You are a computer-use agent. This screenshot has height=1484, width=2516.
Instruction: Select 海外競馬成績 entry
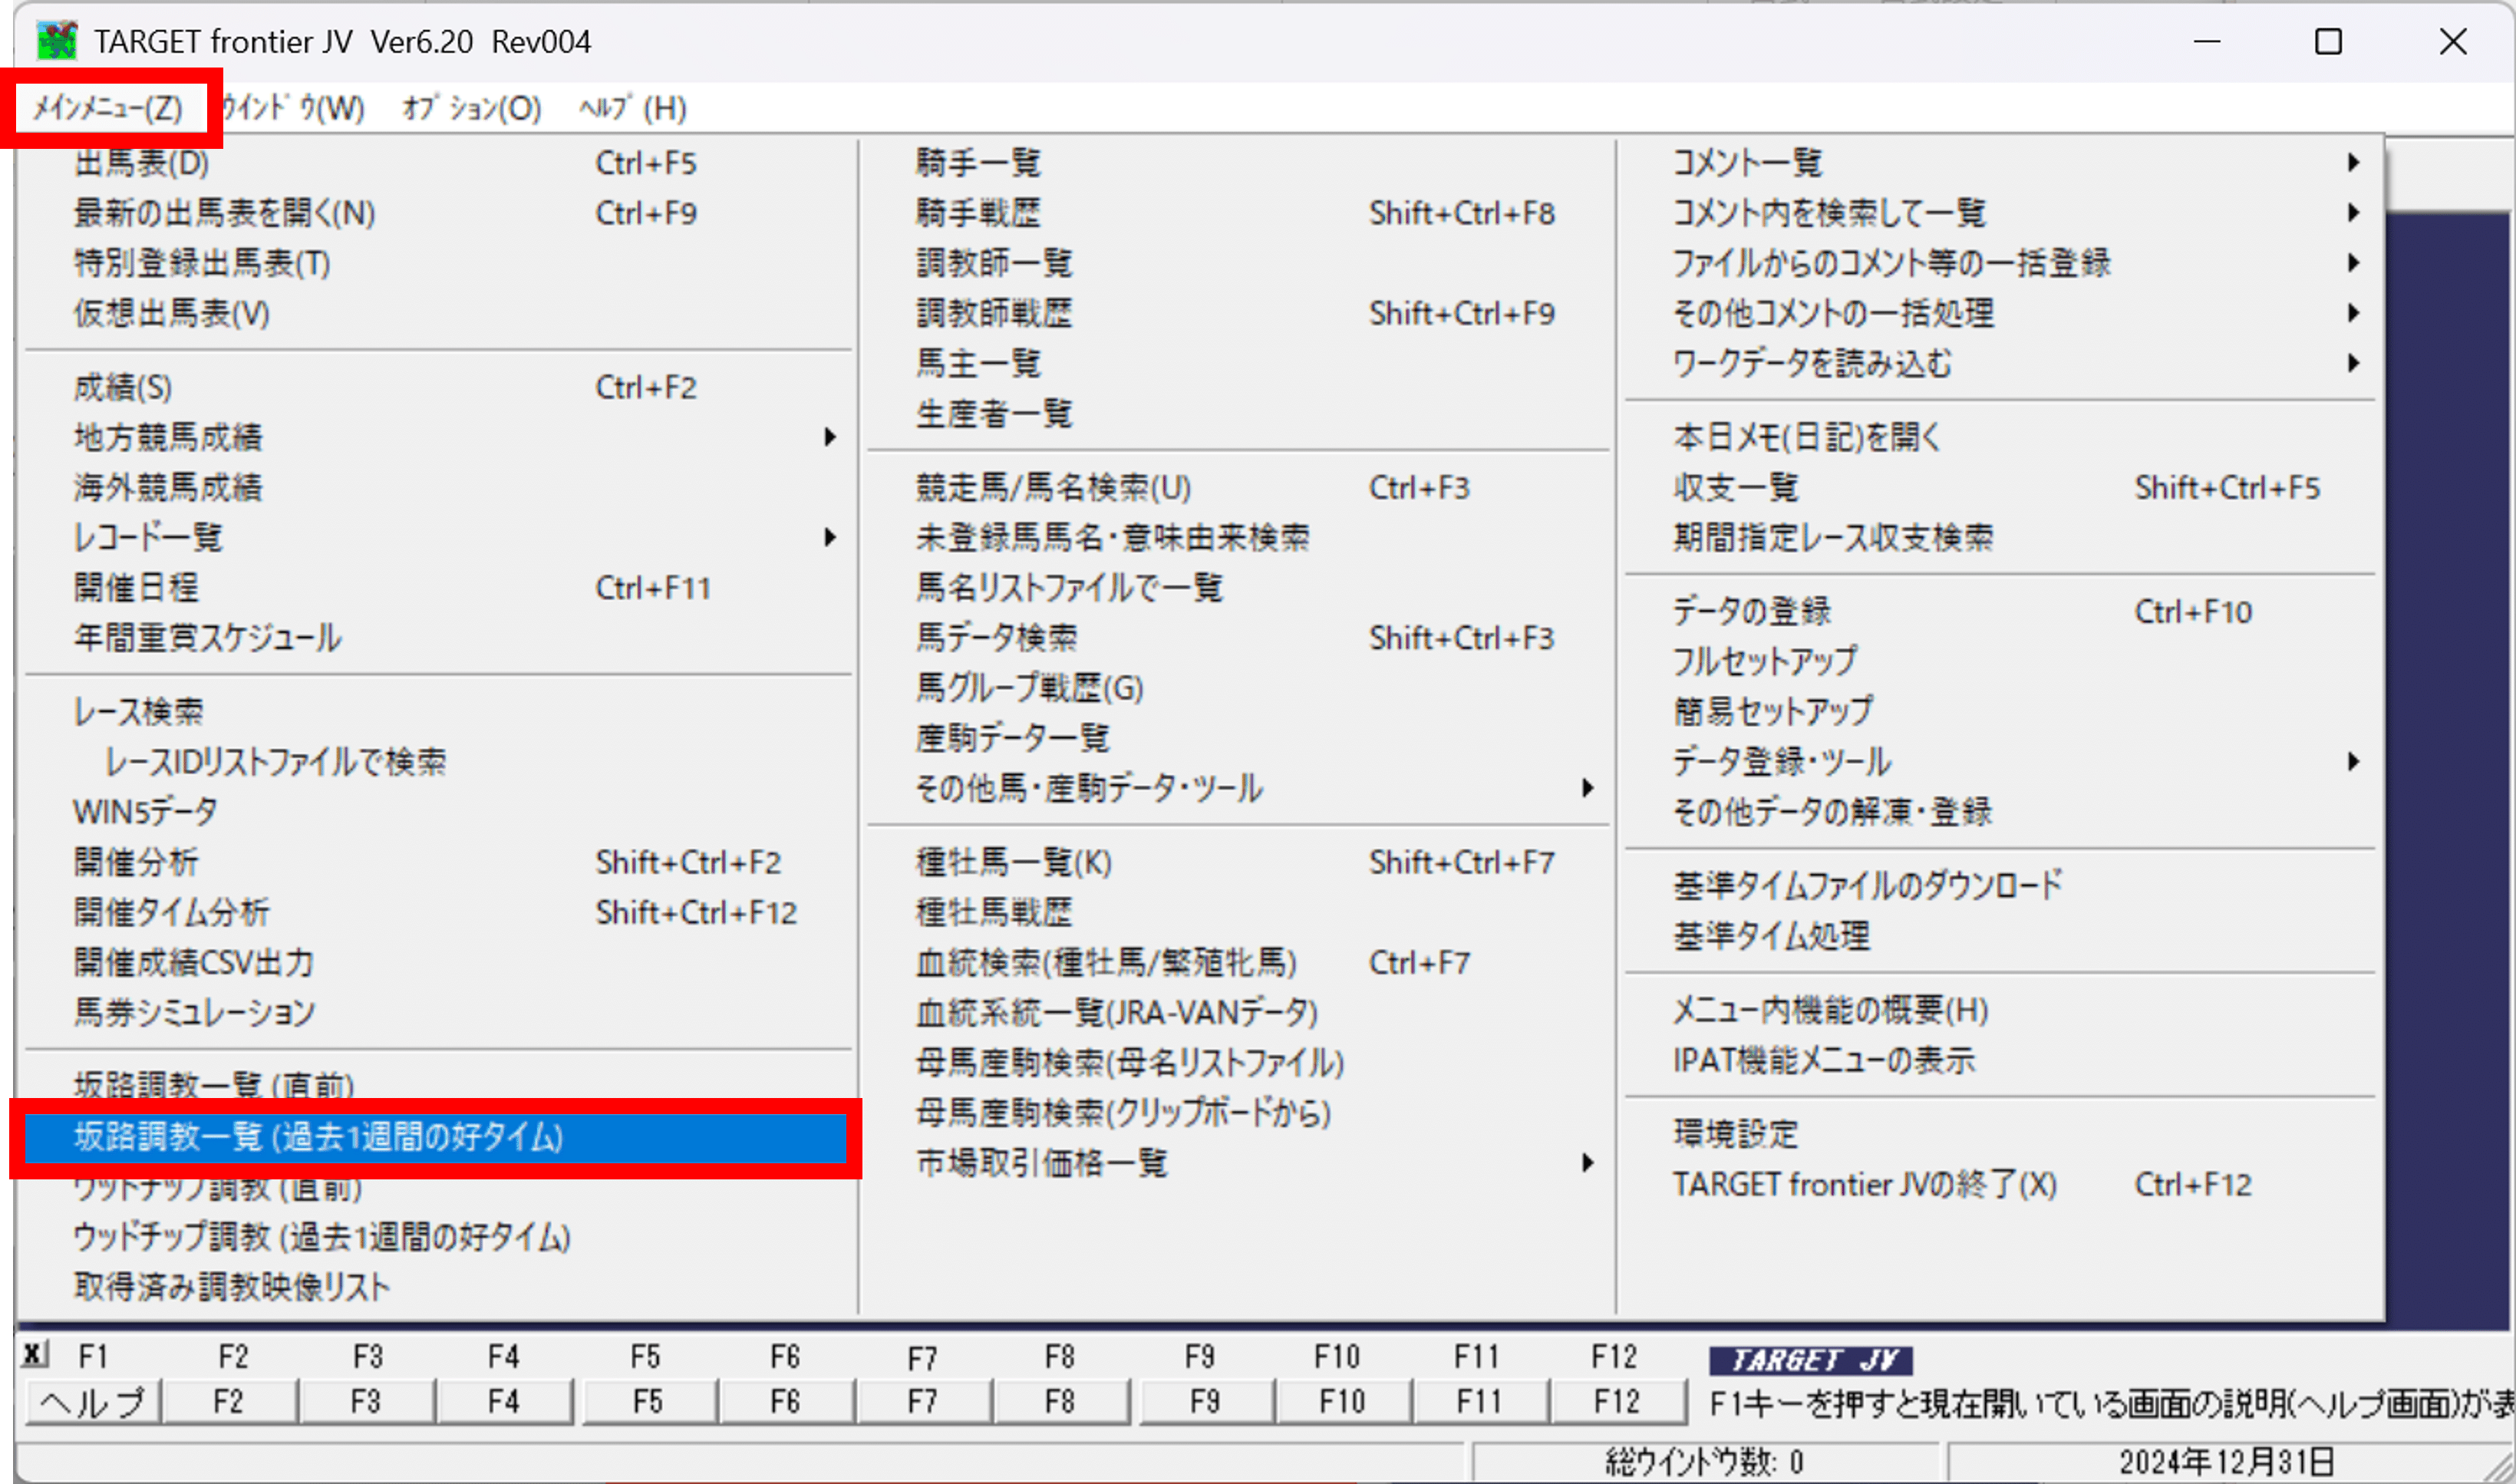pos(438,487)
